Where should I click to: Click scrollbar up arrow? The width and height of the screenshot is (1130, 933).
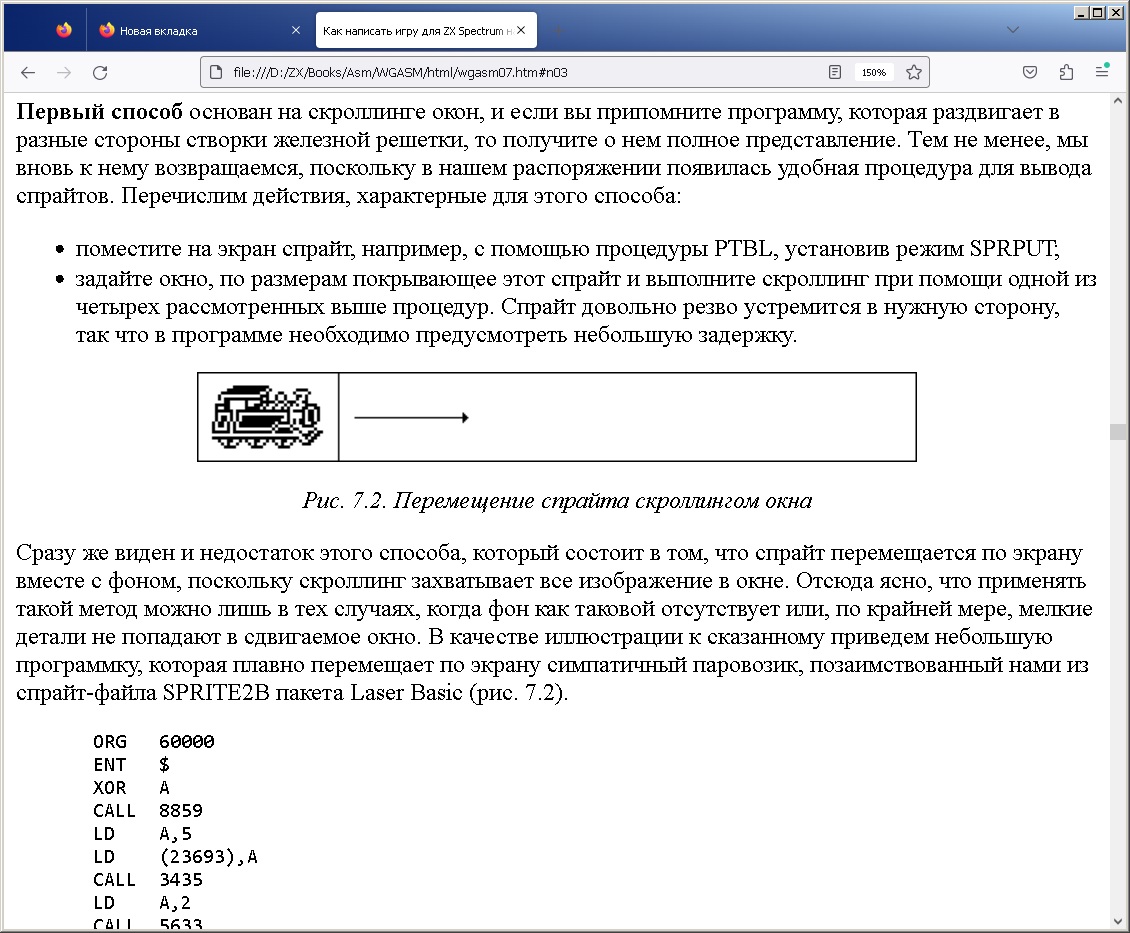(1118, 101)
